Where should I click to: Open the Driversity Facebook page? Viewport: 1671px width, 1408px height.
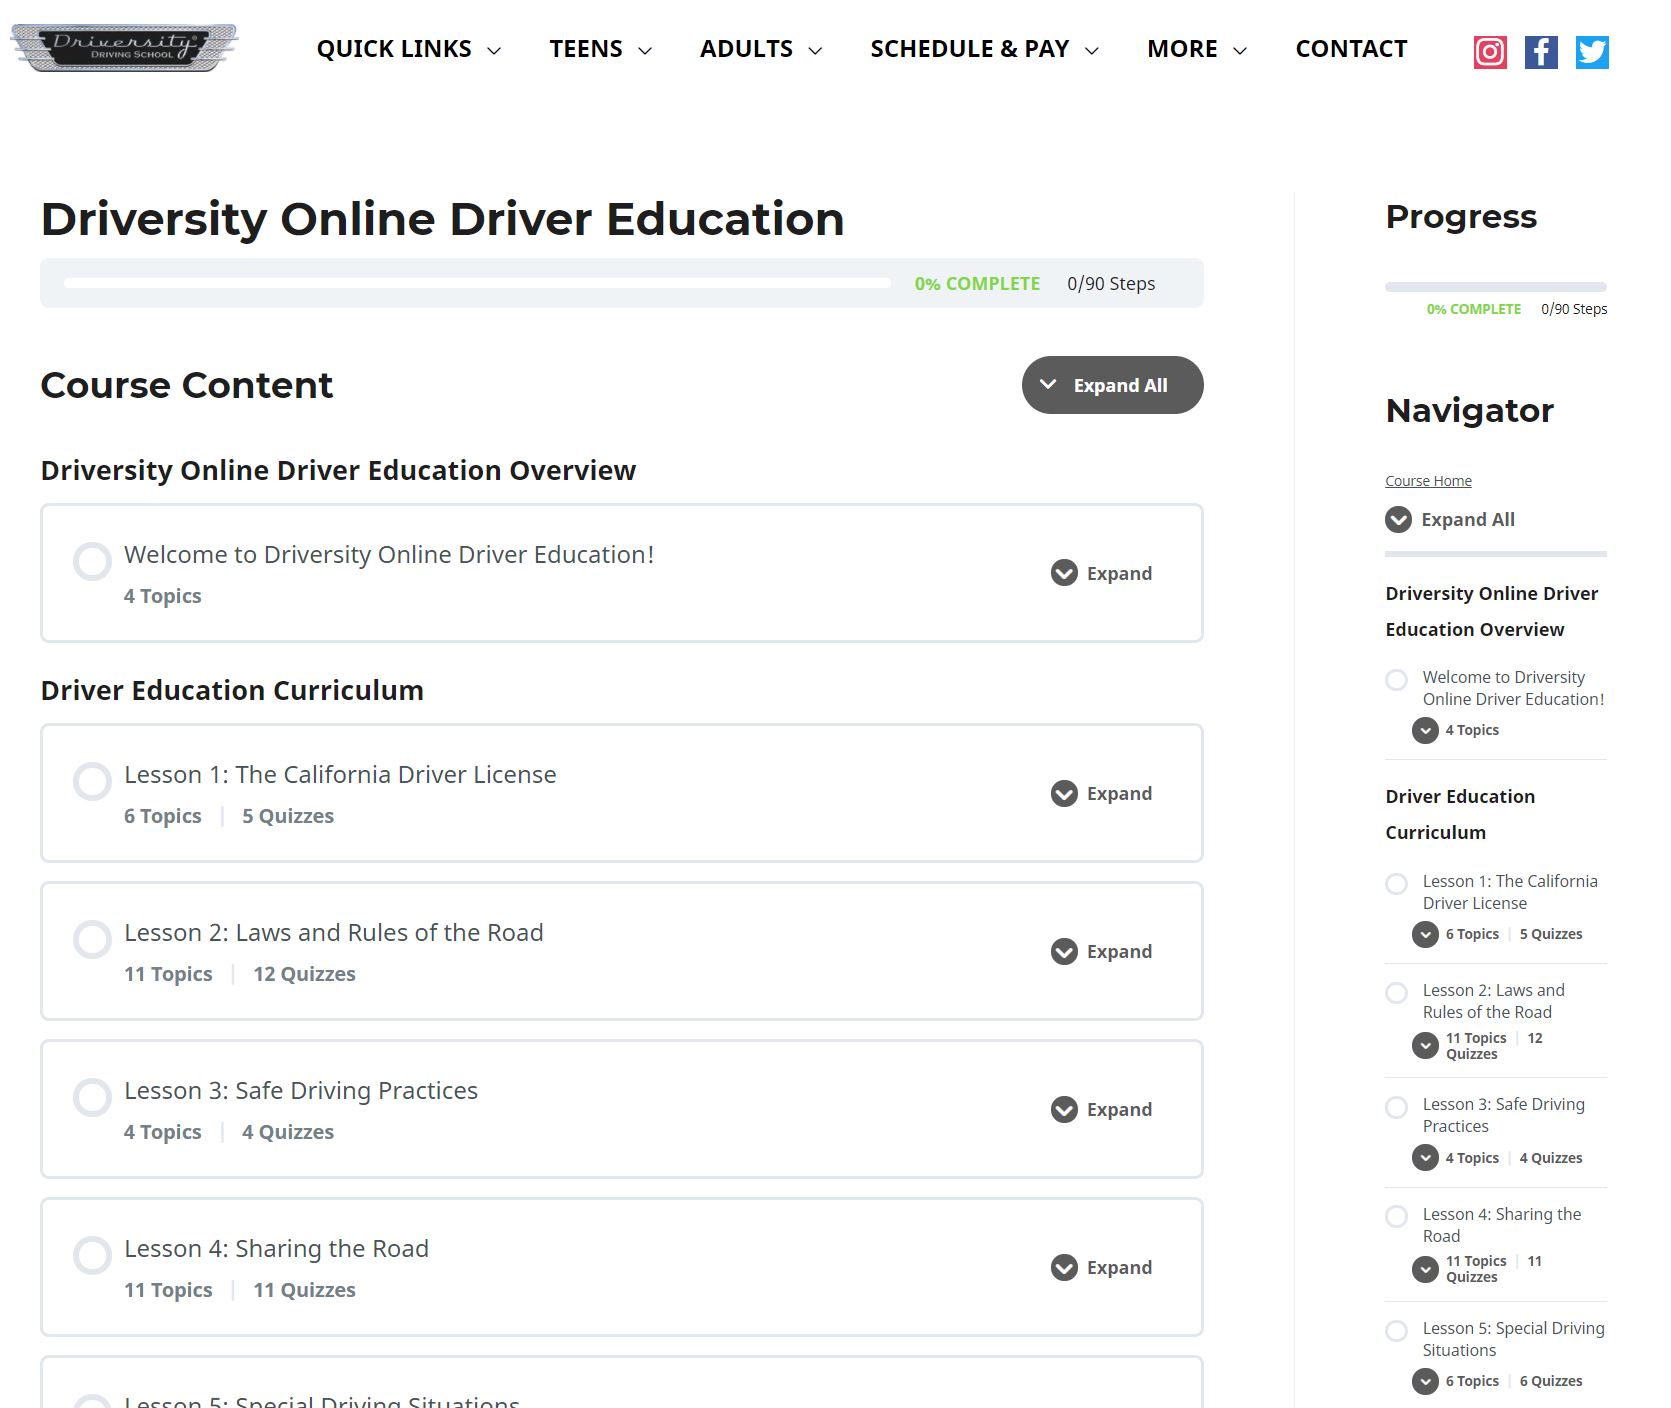click(1541, 52)
